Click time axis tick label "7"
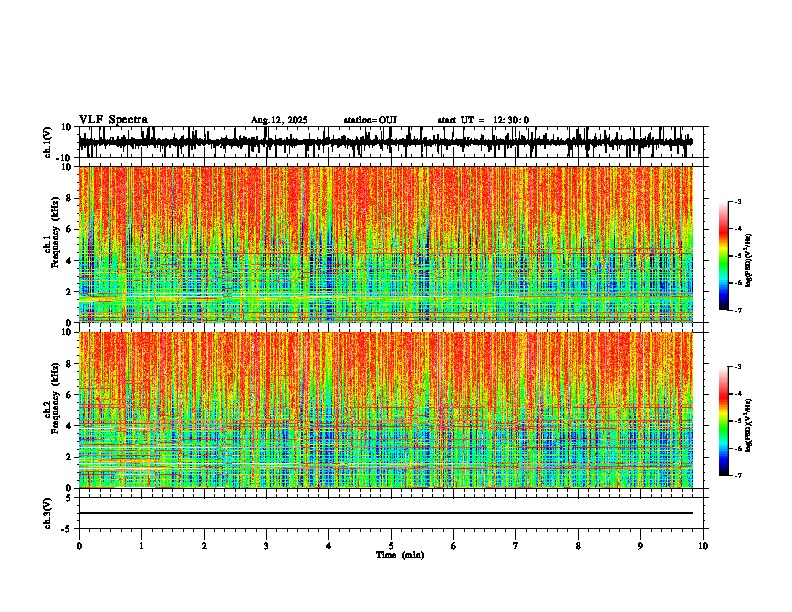Viewport: 792px width, 612px height. click(x=516, y=546)
